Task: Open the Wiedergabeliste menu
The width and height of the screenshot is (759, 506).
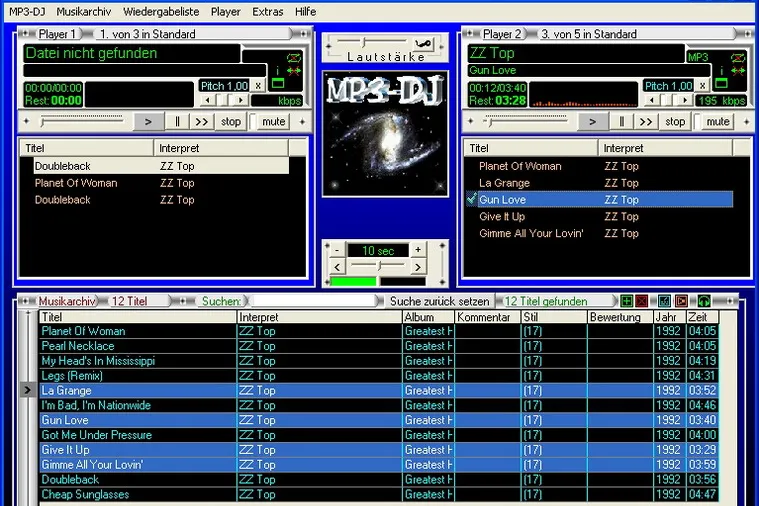Action: pos(161,12)
